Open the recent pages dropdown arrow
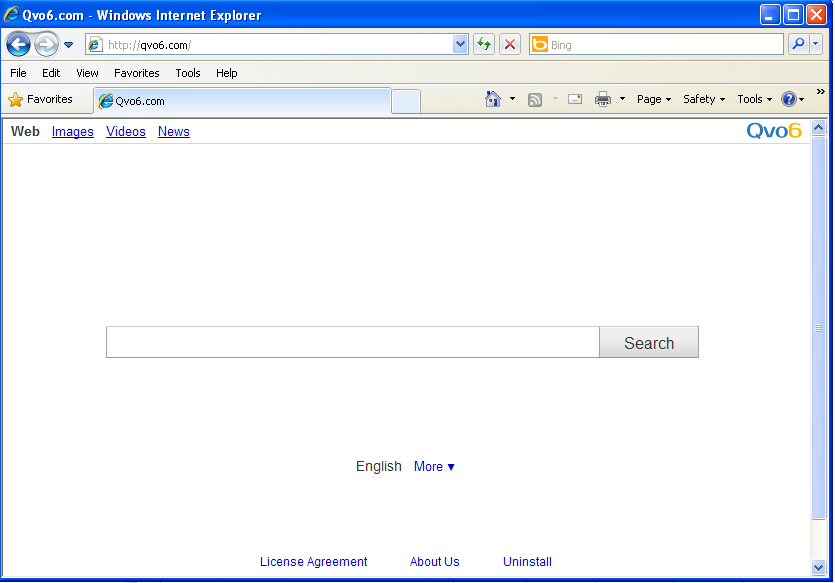This screenshot has width=835, height=583. [68, 45]
